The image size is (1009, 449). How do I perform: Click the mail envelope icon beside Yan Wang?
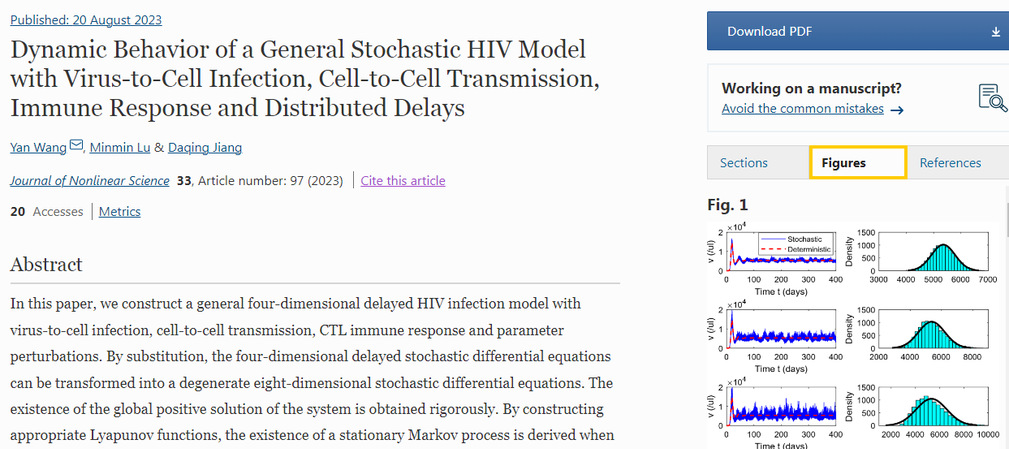(x=76, y=147)
